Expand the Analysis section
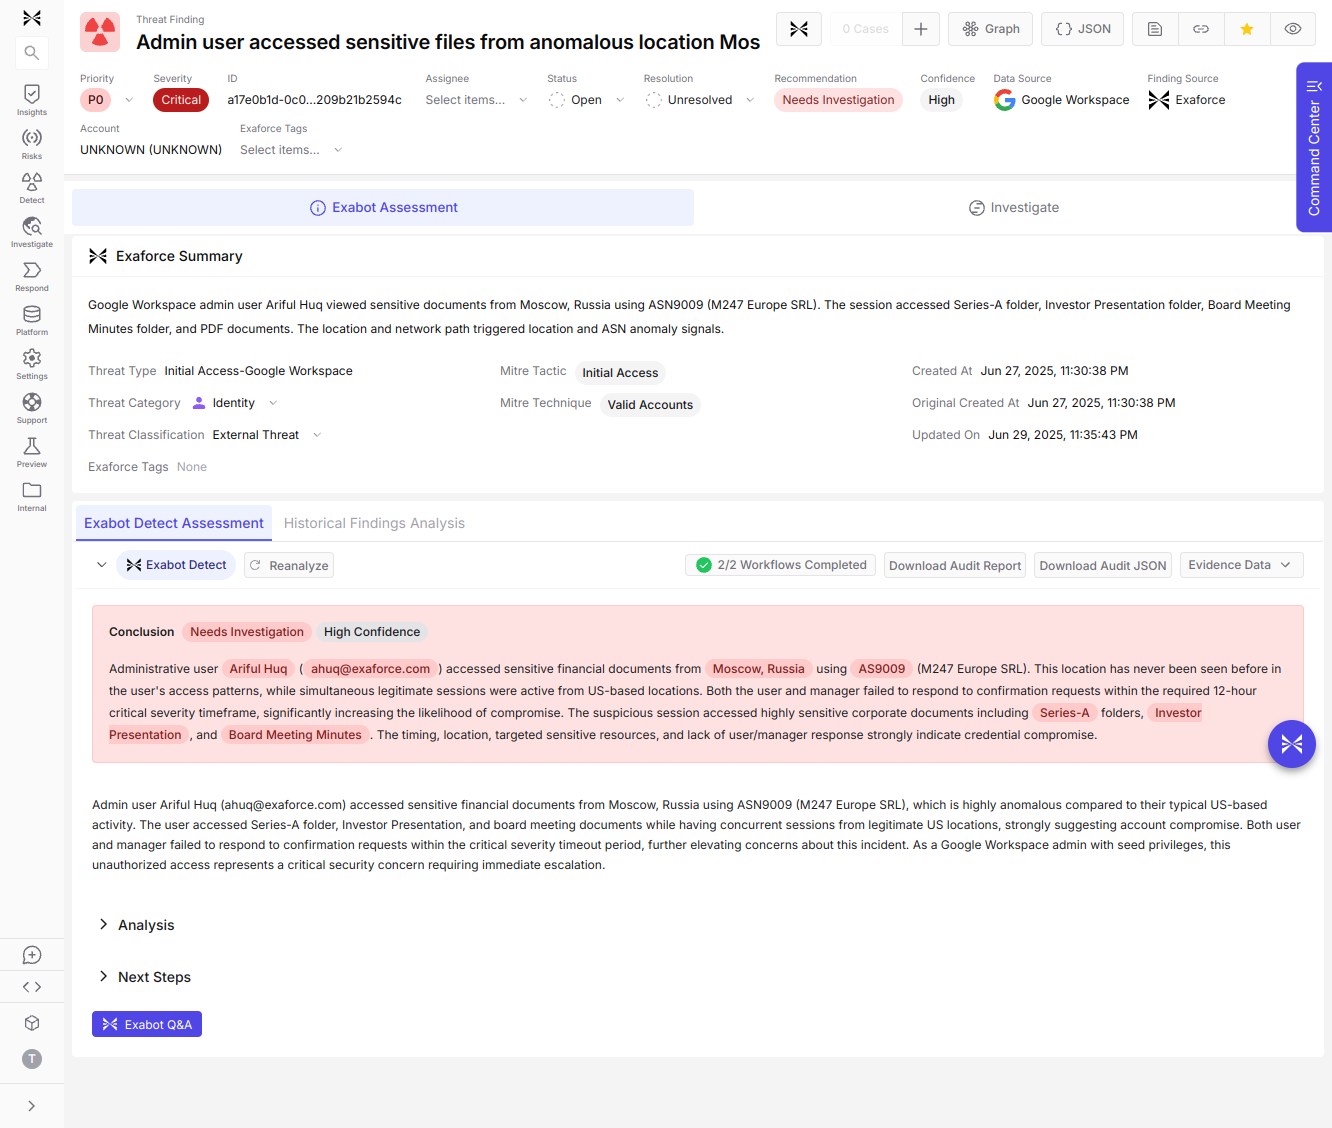Viewport: 1332px width, 1128px height. click(136, 925)
